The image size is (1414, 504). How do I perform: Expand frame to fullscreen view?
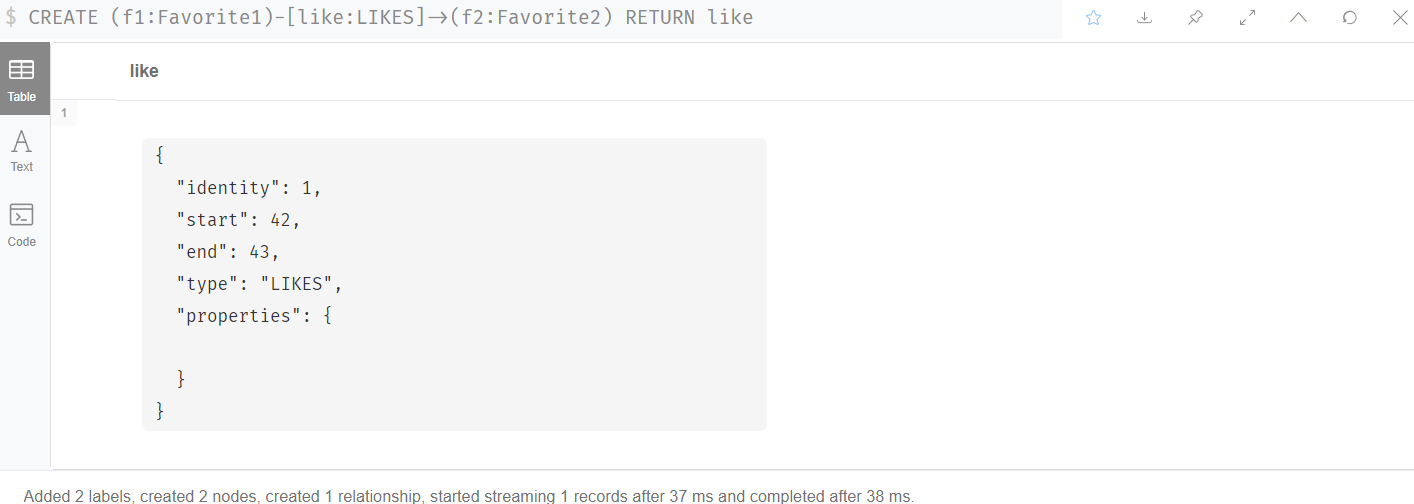pyautogui.click(x=1247, y=18)
